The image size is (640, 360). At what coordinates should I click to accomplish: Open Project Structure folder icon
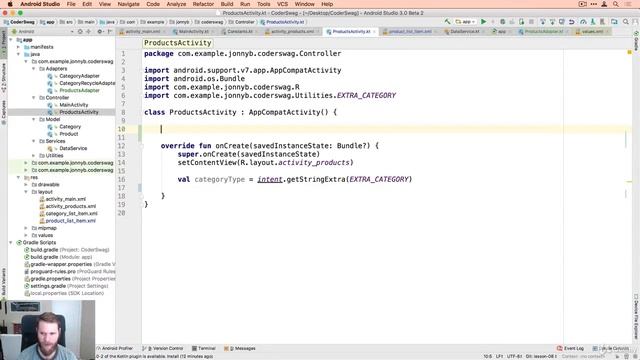pyautogui.click(x=614, y=22)
